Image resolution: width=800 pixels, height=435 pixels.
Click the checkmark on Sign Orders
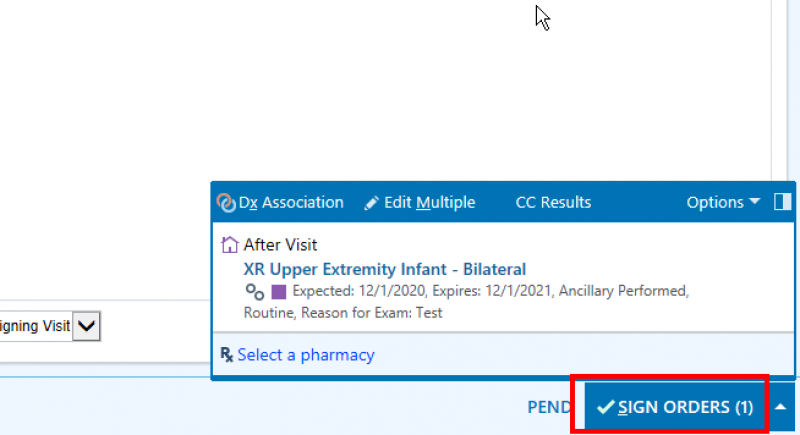(x=605, y=407)
